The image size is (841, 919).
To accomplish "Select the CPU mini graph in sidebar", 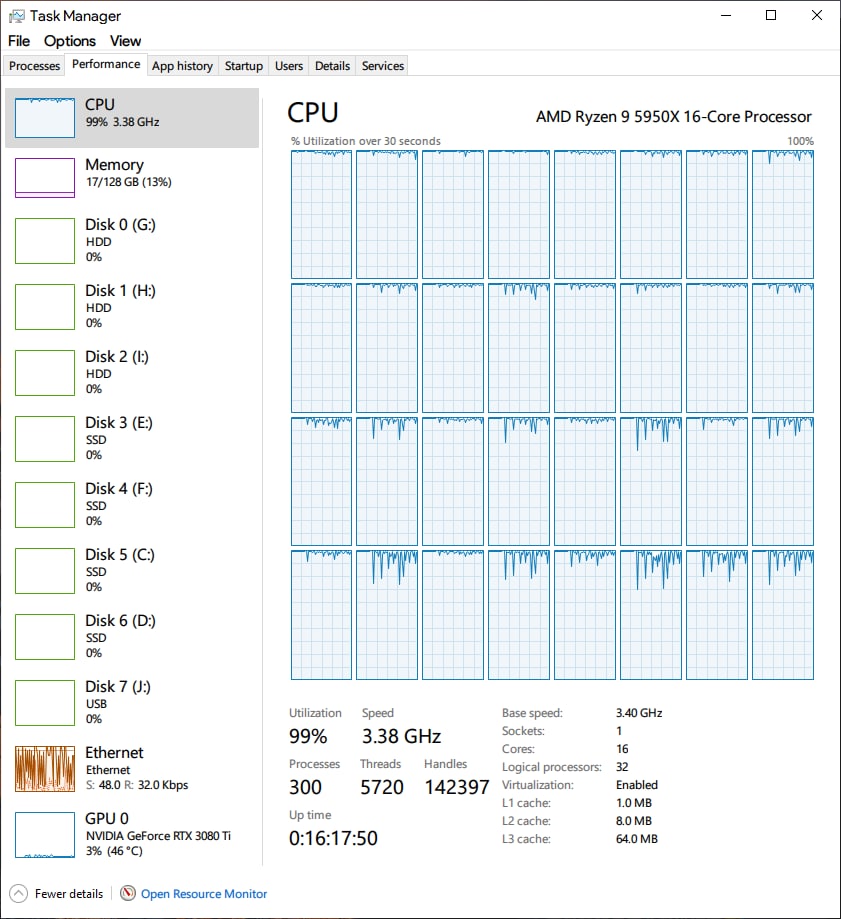I will click(x=45, y=118).
